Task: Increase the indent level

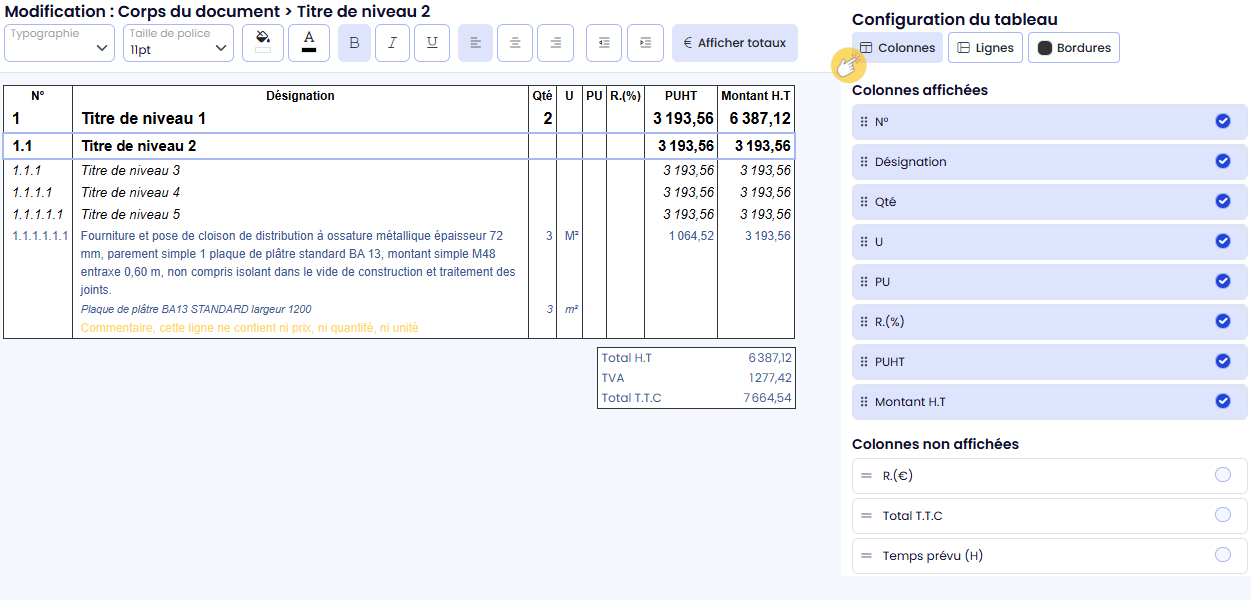Action: pos(645,43)
